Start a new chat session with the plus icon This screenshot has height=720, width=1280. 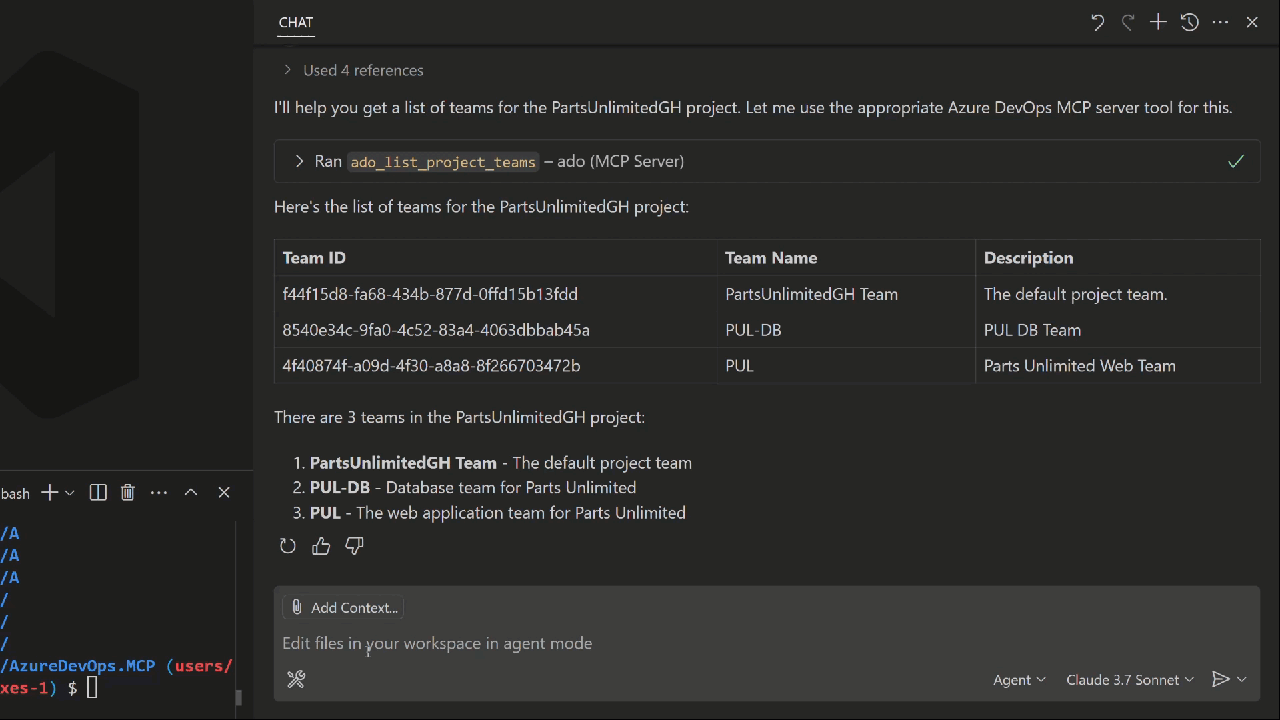pyautogui.click(x=1158, y=21)
